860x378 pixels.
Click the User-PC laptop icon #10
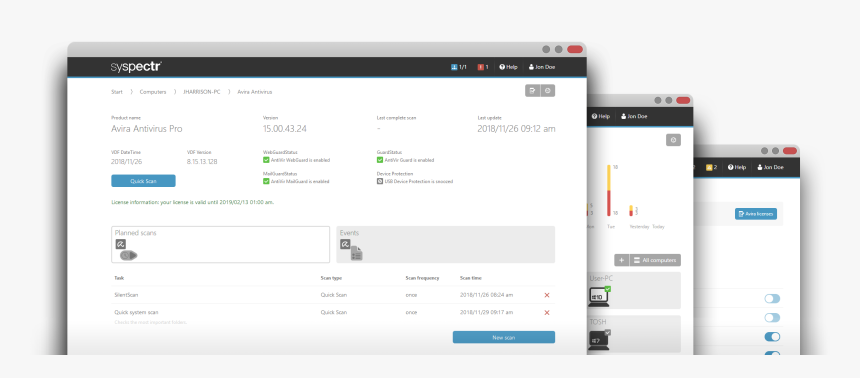point(598,297)
